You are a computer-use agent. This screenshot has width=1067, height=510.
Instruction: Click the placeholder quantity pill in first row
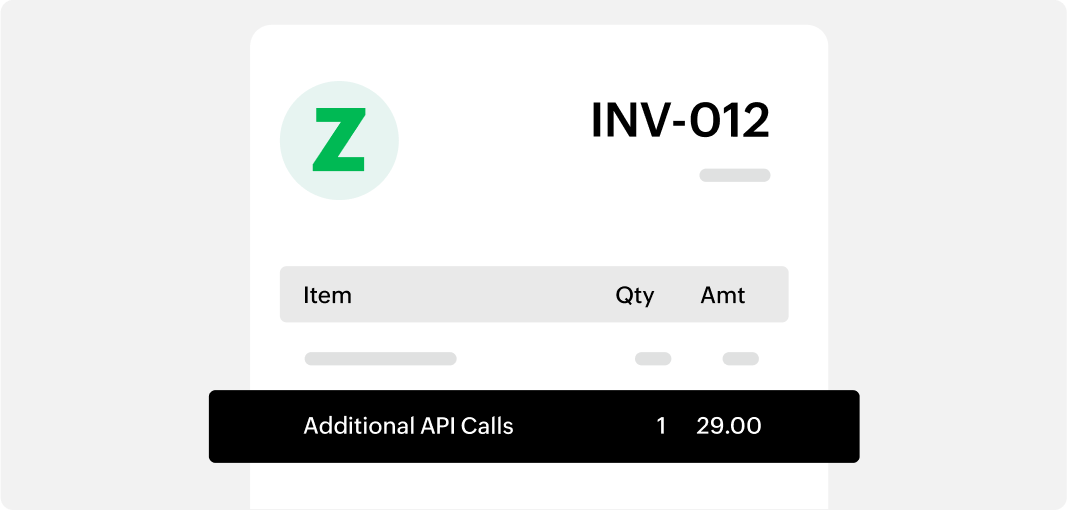pyautogui.click(x=653, y=358)
